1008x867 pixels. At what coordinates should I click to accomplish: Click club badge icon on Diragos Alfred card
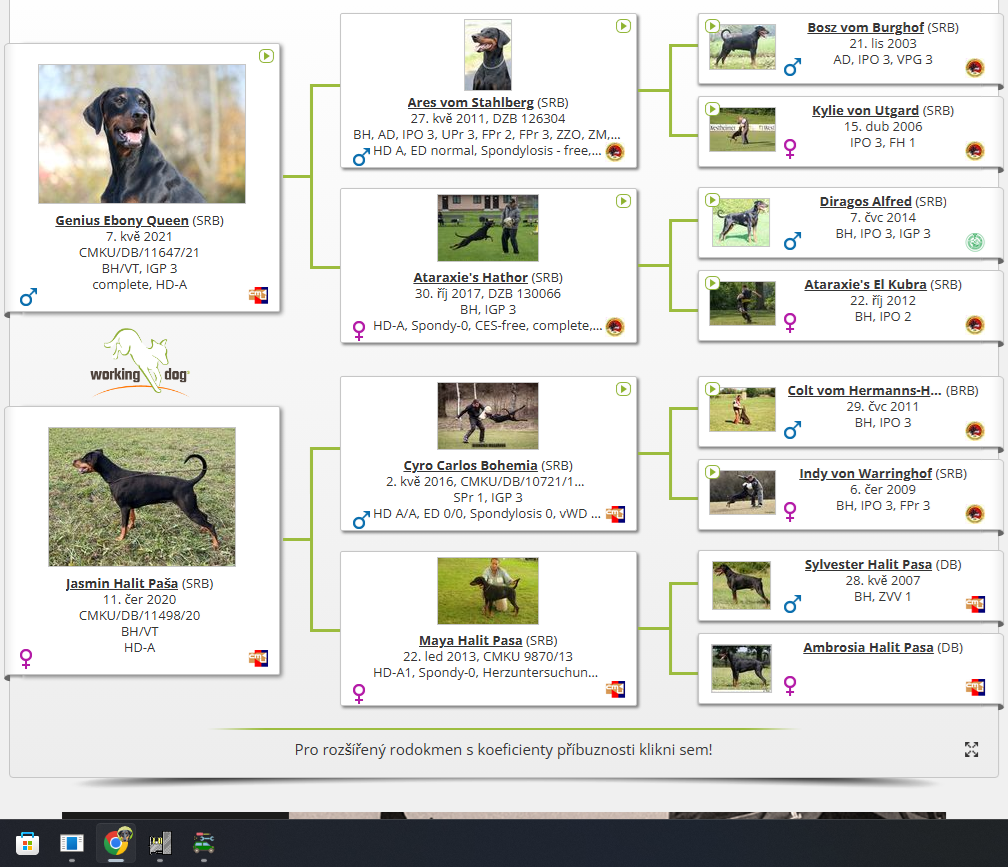click(975, 242)
